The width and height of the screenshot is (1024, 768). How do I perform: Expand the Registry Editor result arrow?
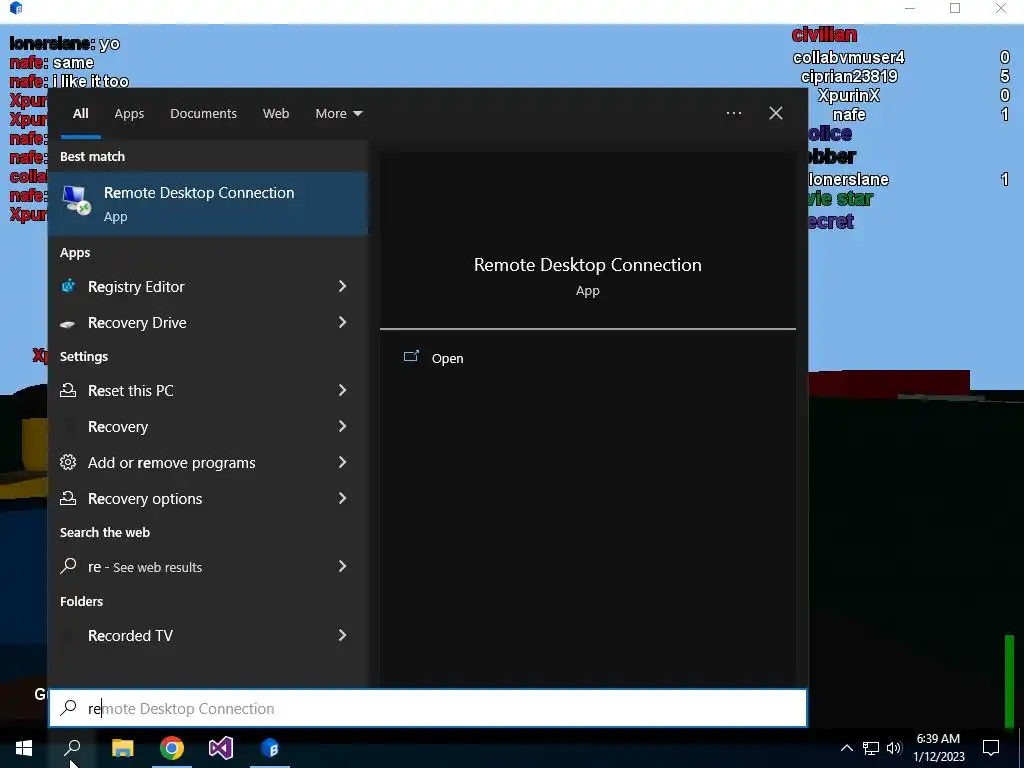[342, 286]
